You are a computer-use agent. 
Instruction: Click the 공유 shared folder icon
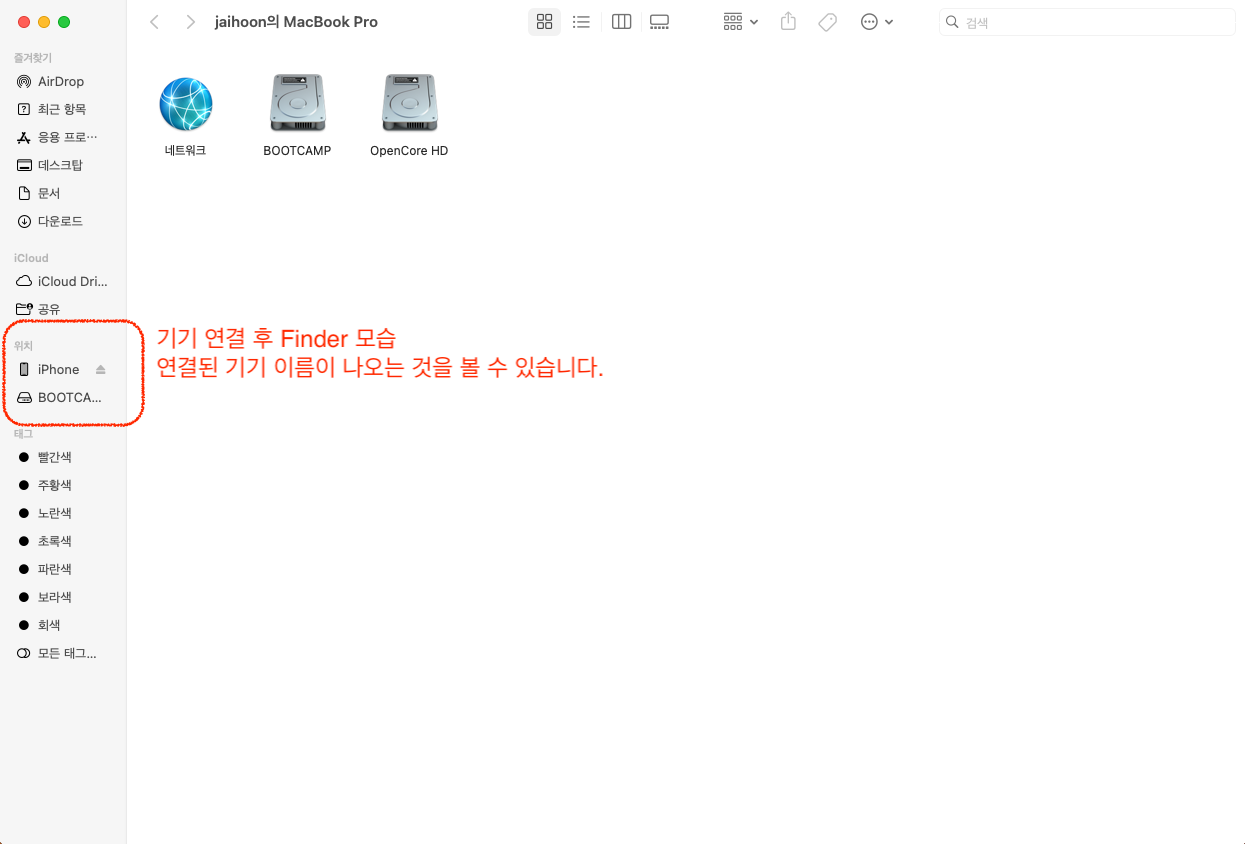pos(25,309)
